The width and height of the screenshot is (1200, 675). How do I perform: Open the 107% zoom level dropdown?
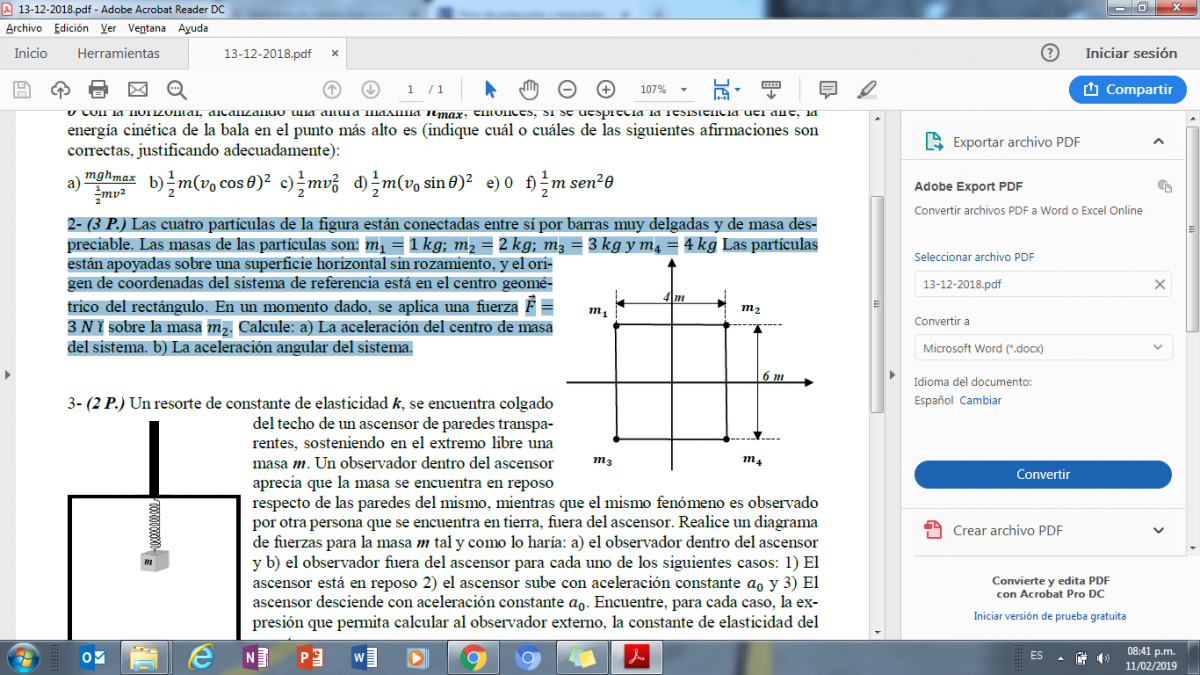662,89
